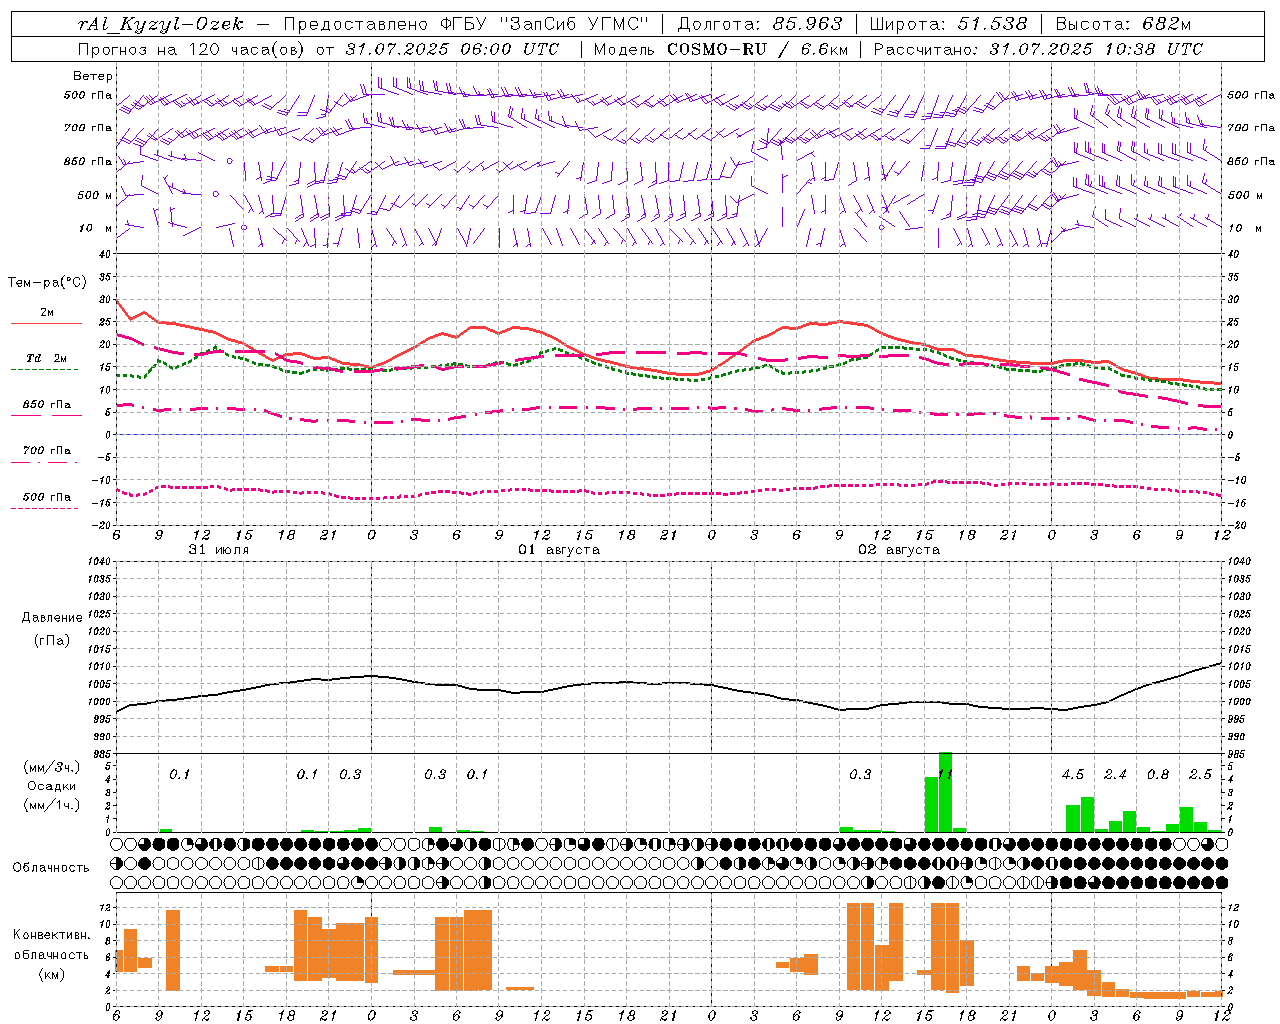Click the 10 м wind level label on left
Image resolution: width=1280 pixels, height=1024 pixels.
click(x=96, y=228)
